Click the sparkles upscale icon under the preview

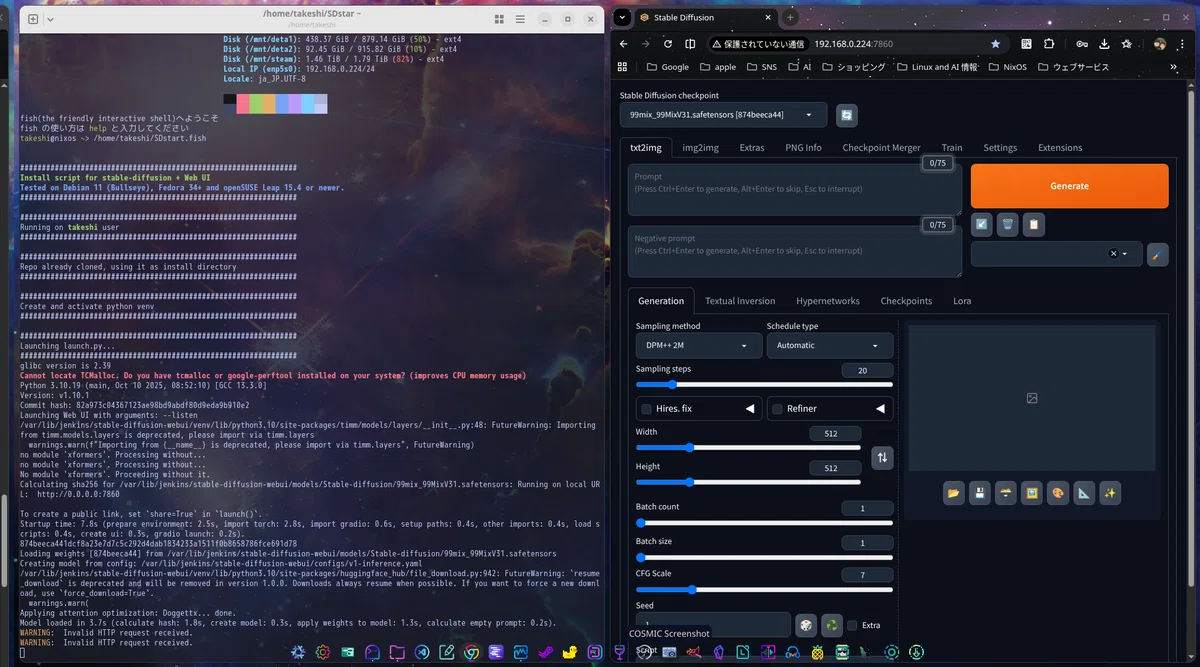[x=1110, y=493]
